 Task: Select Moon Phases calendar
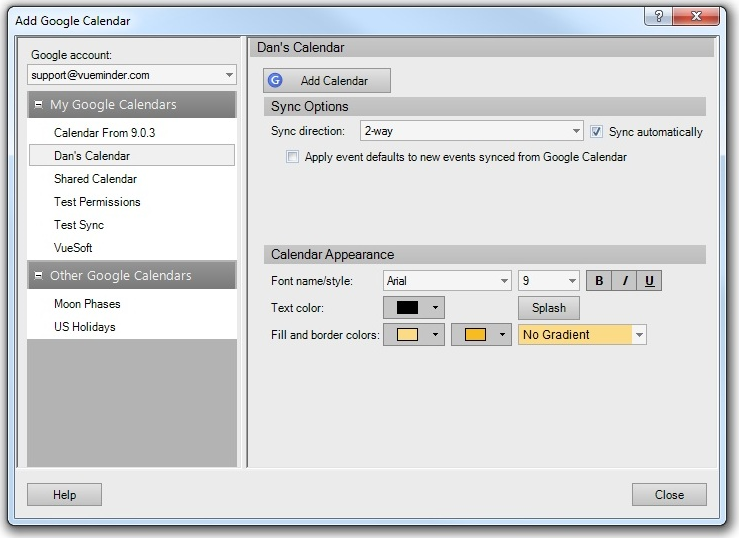pyautogui.click(x=87, y=304)
